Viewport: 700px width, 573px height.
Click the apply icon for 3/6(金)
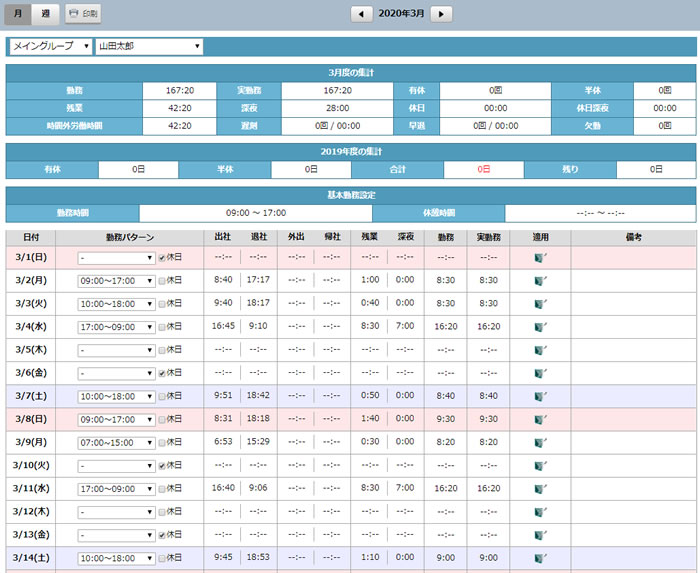point(540,373)
